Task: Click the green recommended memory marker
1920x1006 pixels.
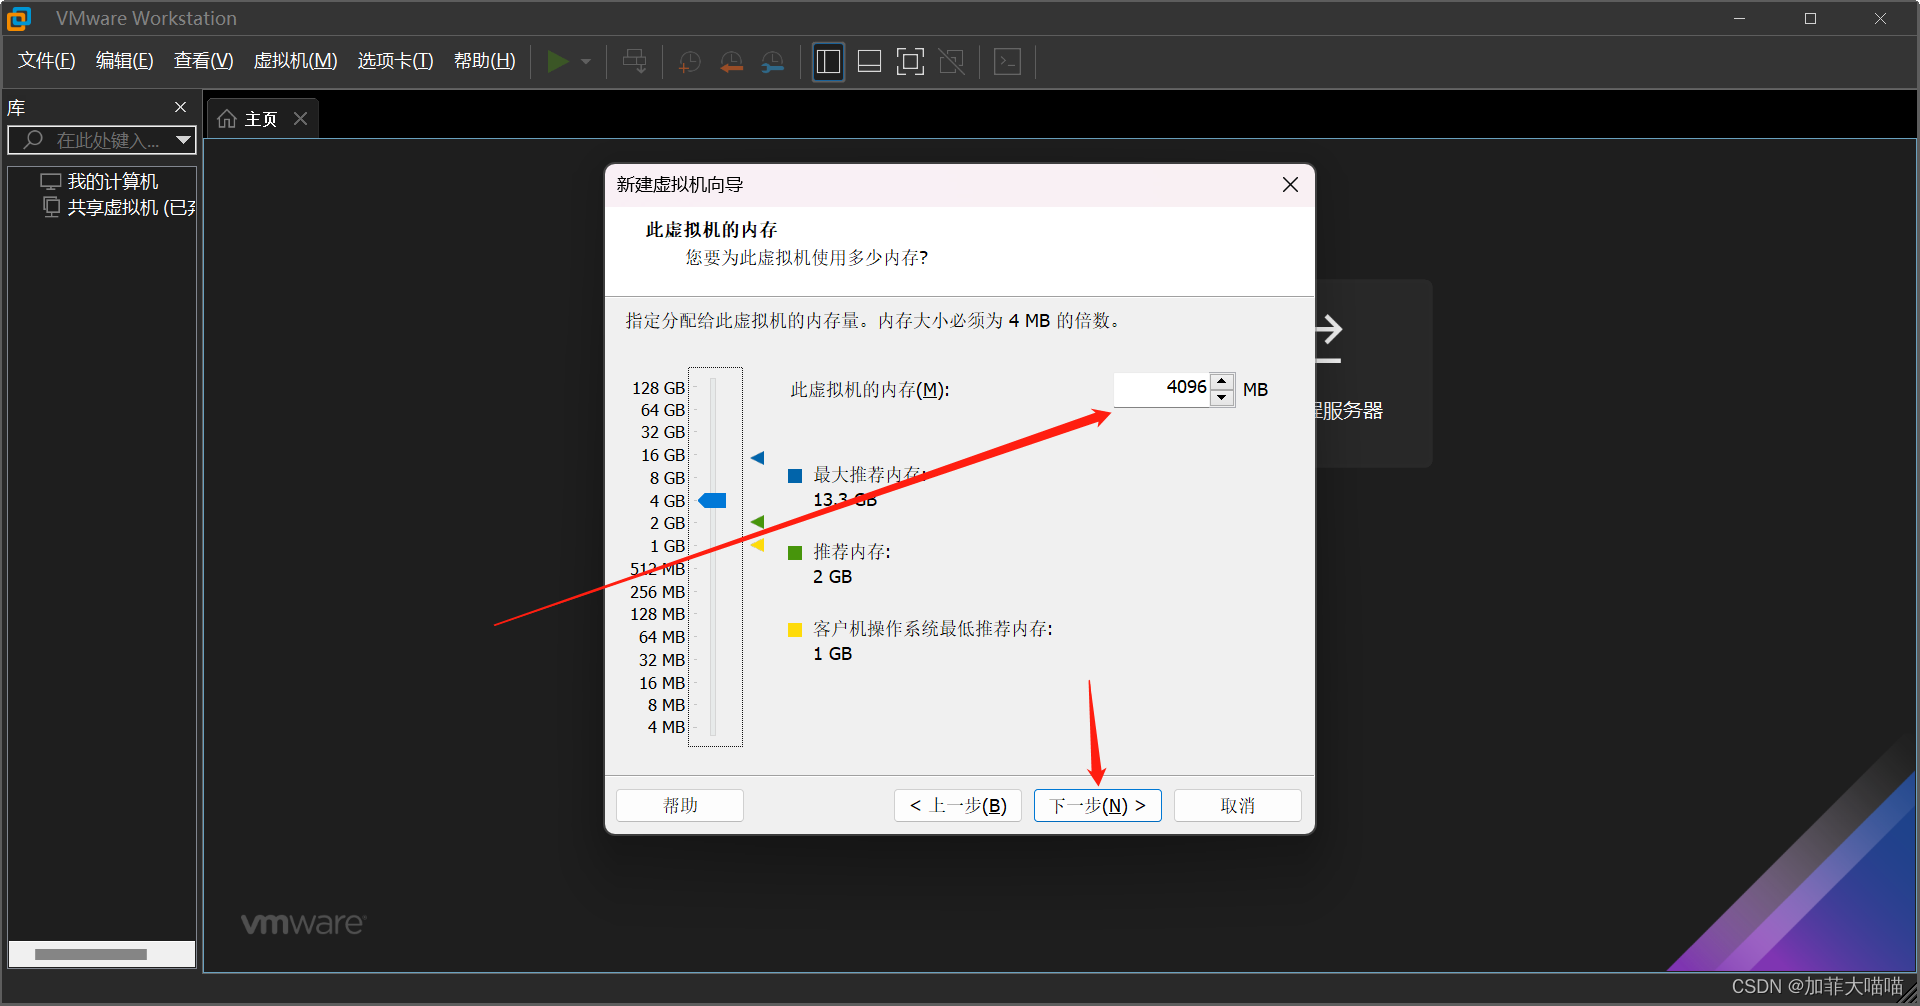Action: 757,522
